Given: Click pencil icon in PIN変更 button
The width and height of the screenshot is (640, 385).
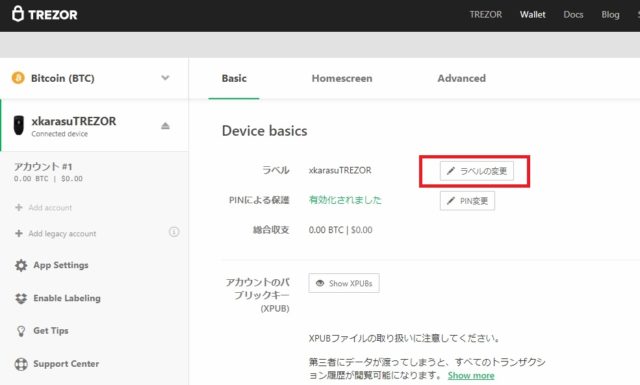Looking at the screenshot, I should 451,200.
